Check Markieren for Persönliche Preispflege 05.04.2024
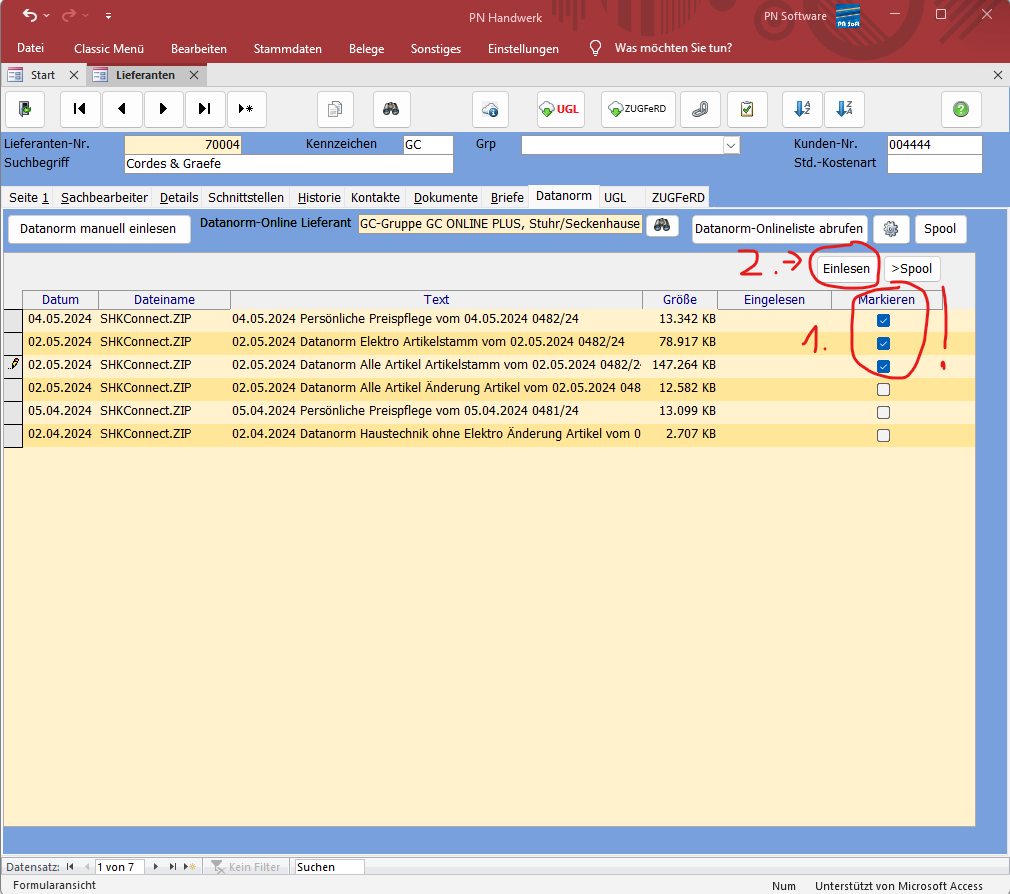The width and height of the screenshot is (1010, 894). coord(883,412)
